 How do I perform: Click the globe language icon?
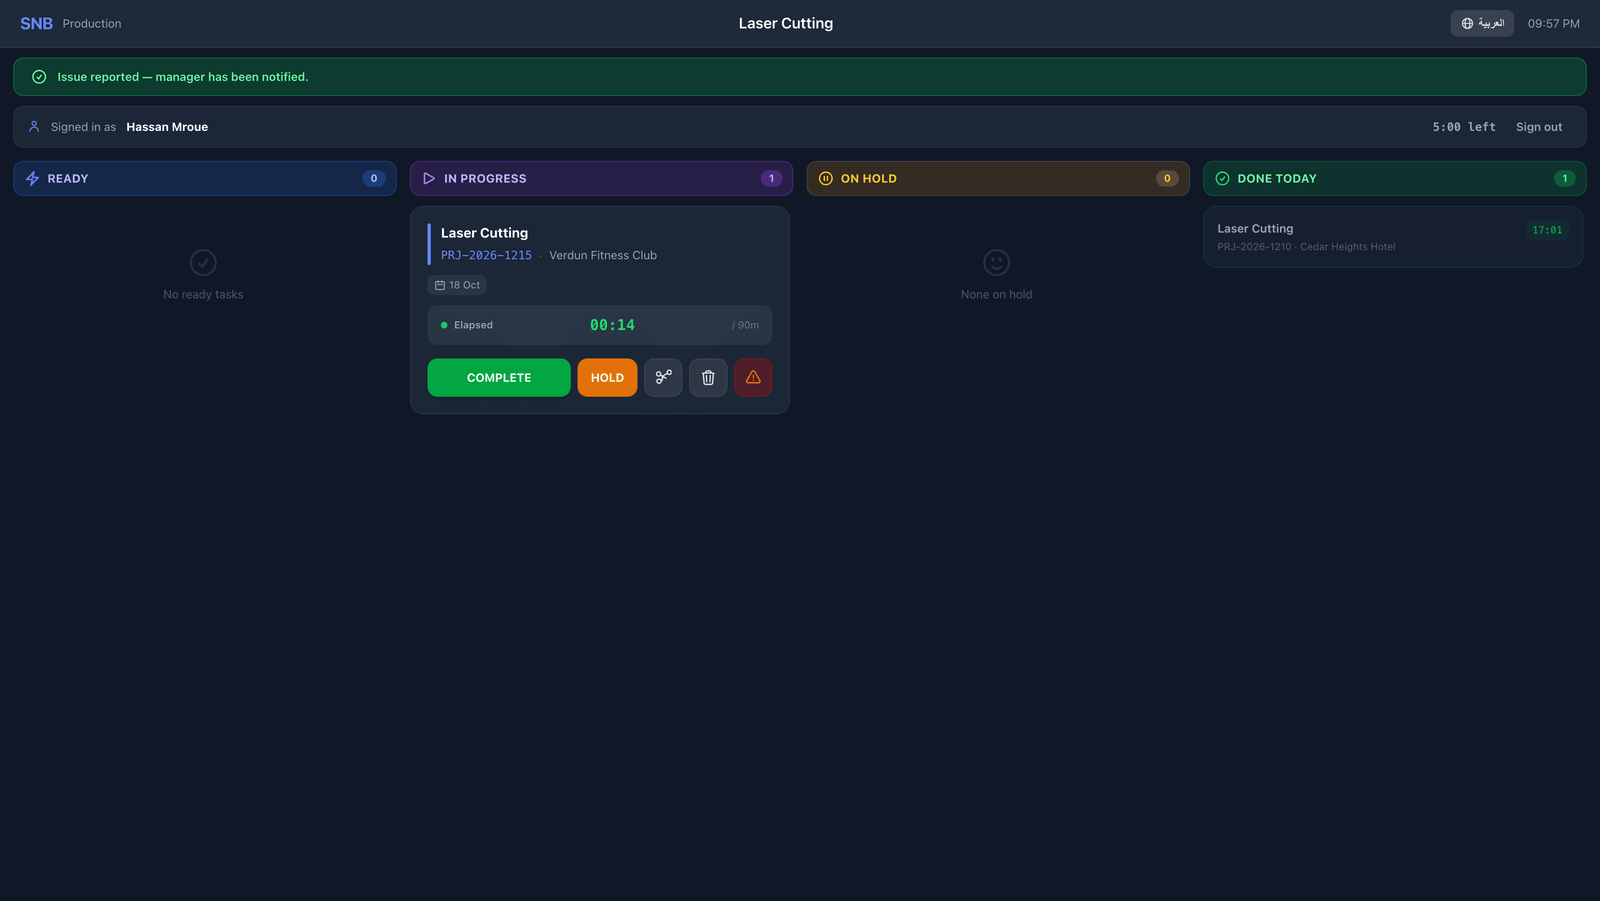point(1467,23)
